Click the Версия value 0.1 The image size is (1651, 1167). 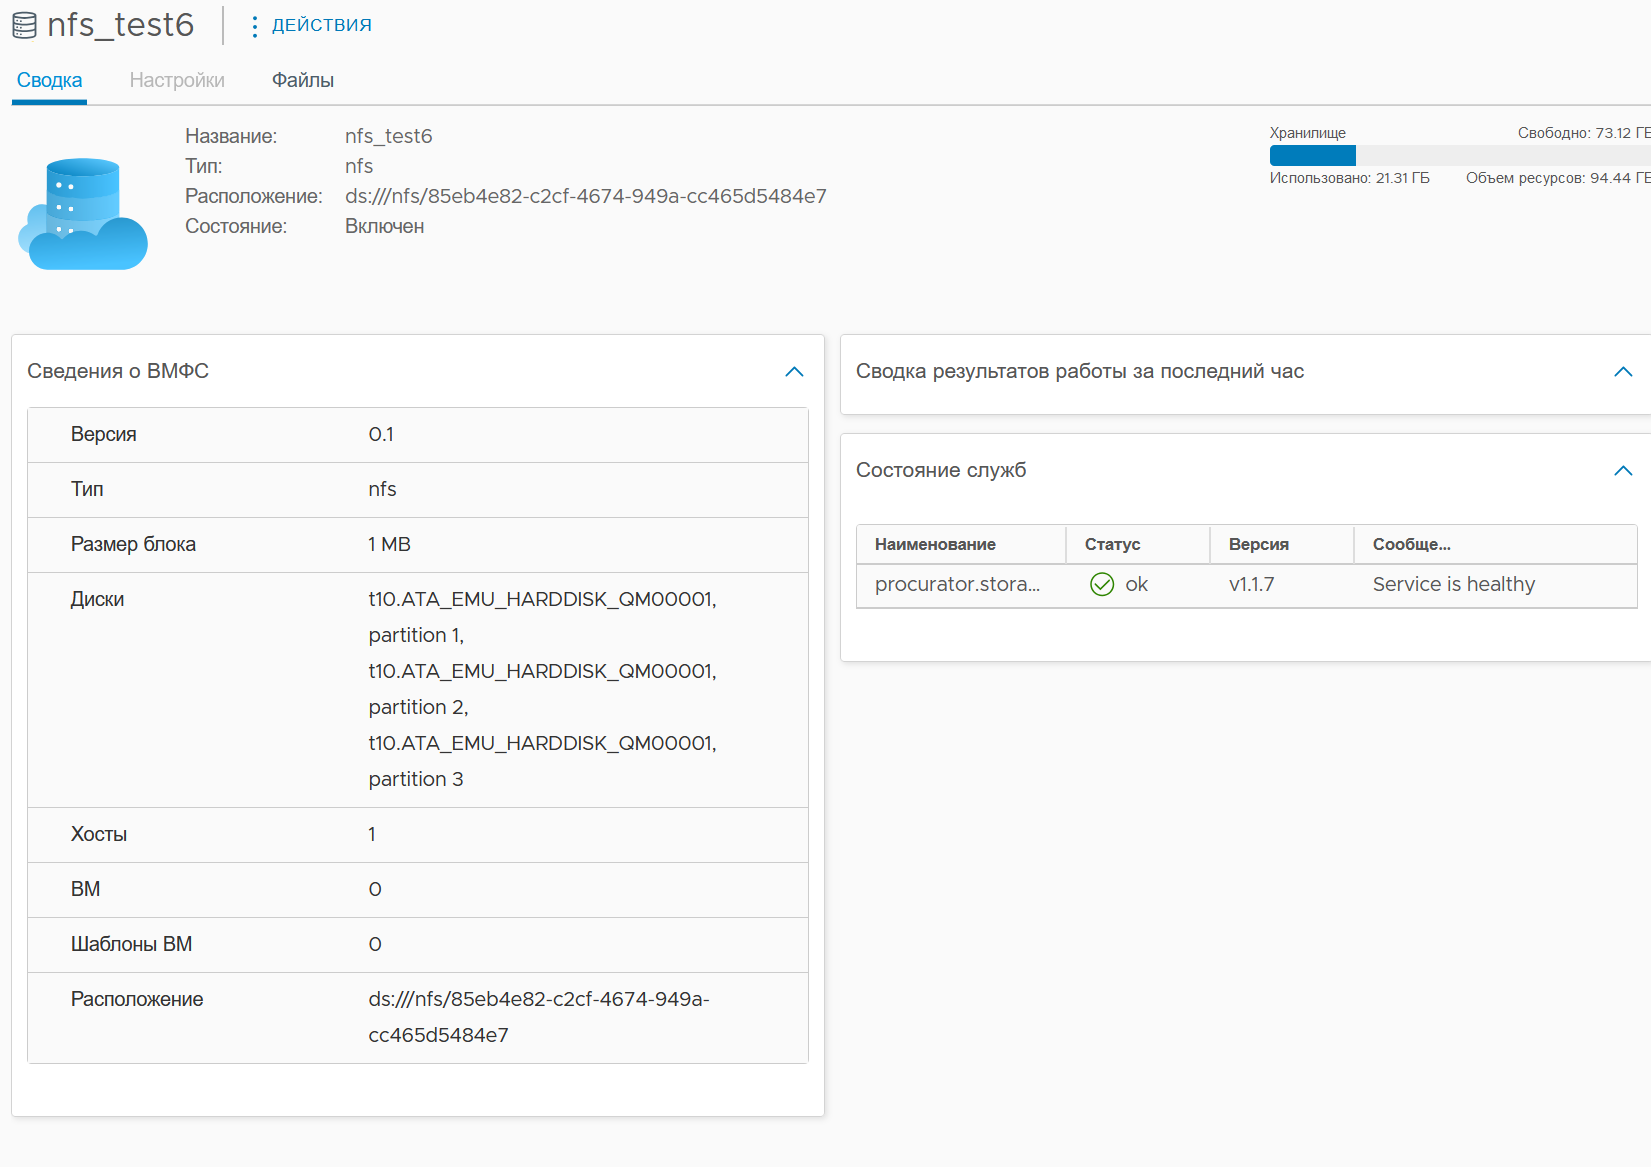pyautogui.click(x=381, y=434)
